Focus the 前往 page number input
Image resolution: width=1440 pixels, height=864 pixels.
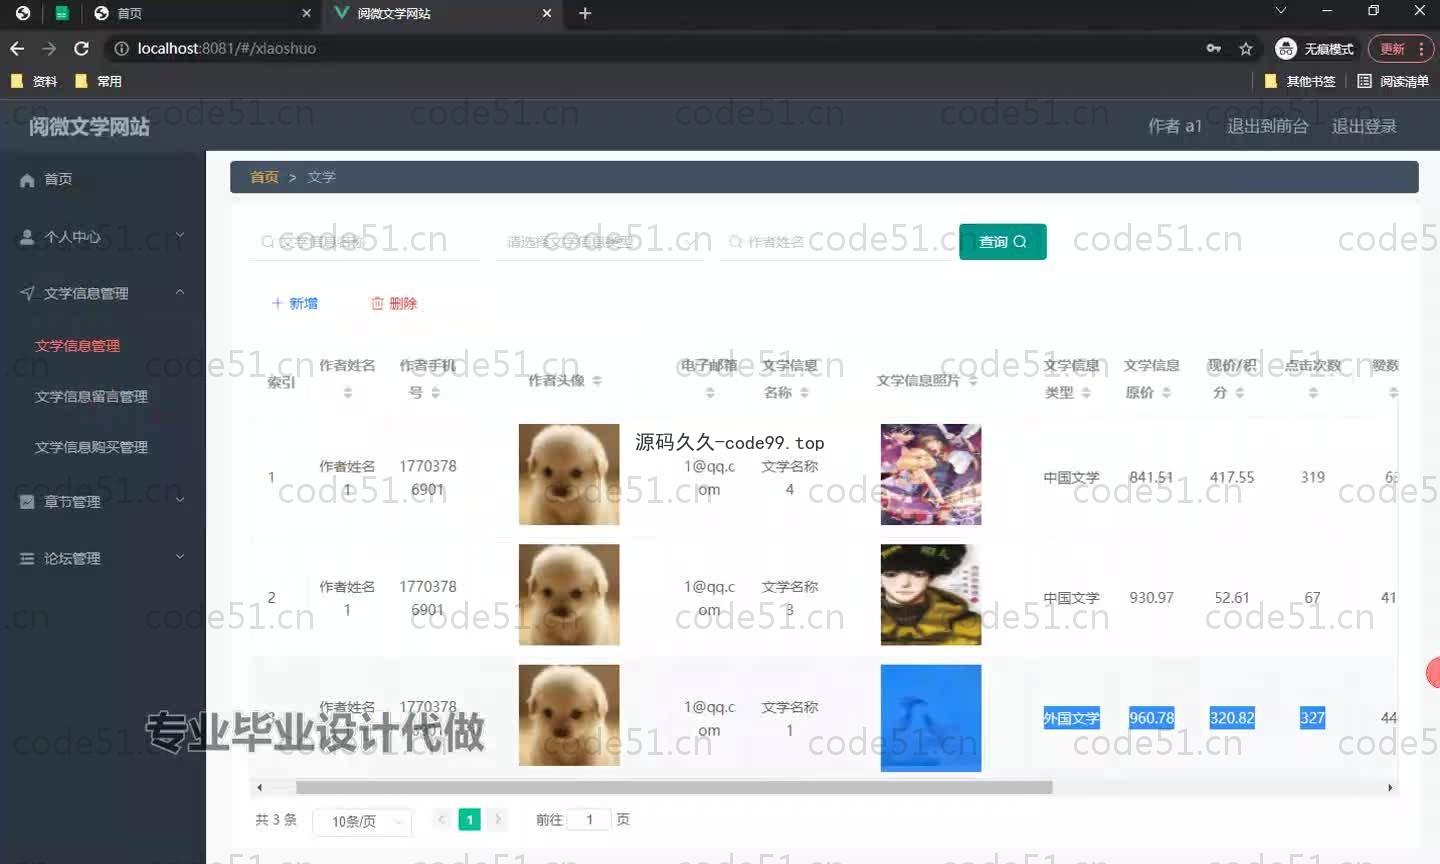(x=590, y=820)
